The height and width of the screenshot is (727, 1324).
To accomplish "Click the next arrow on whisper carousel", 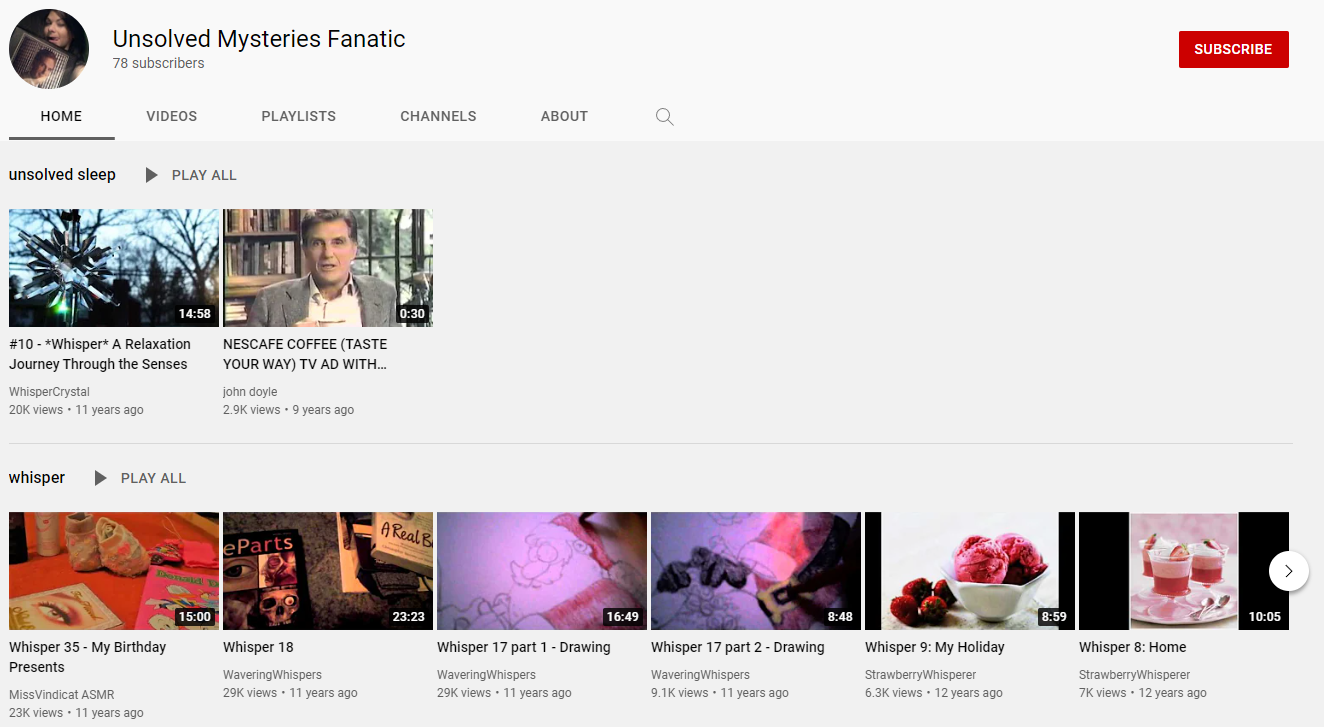I will [1289, 571].
